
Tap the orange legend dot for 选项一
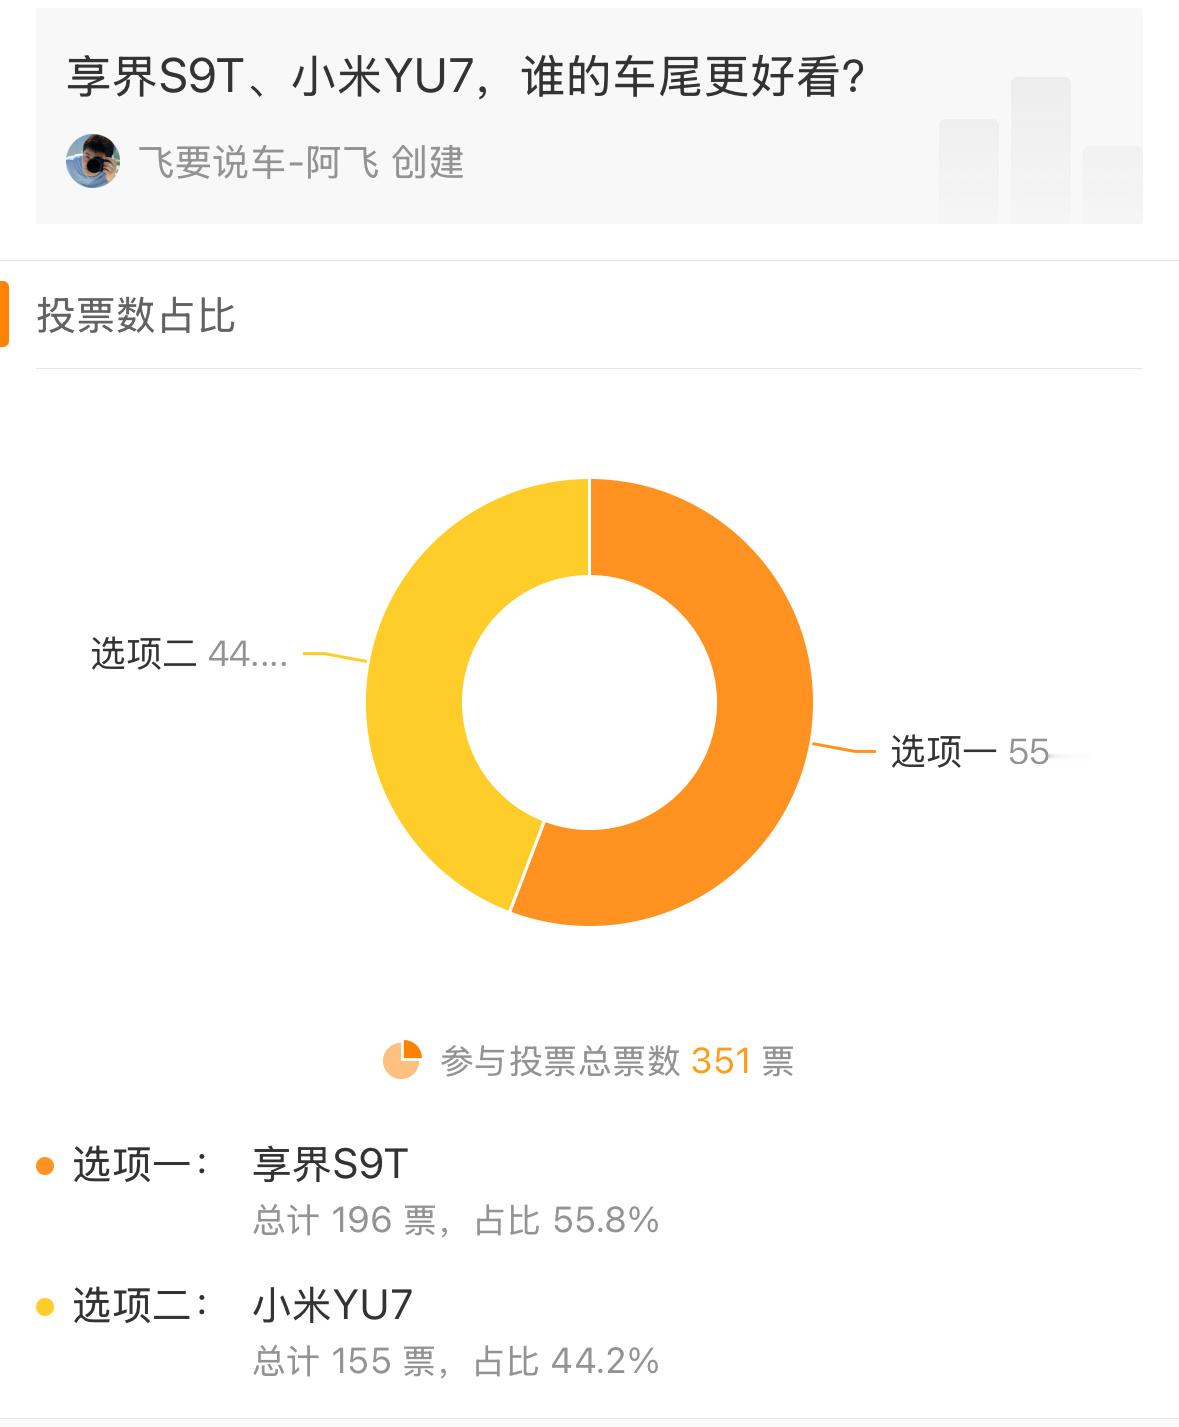[x=45, y=1165]
